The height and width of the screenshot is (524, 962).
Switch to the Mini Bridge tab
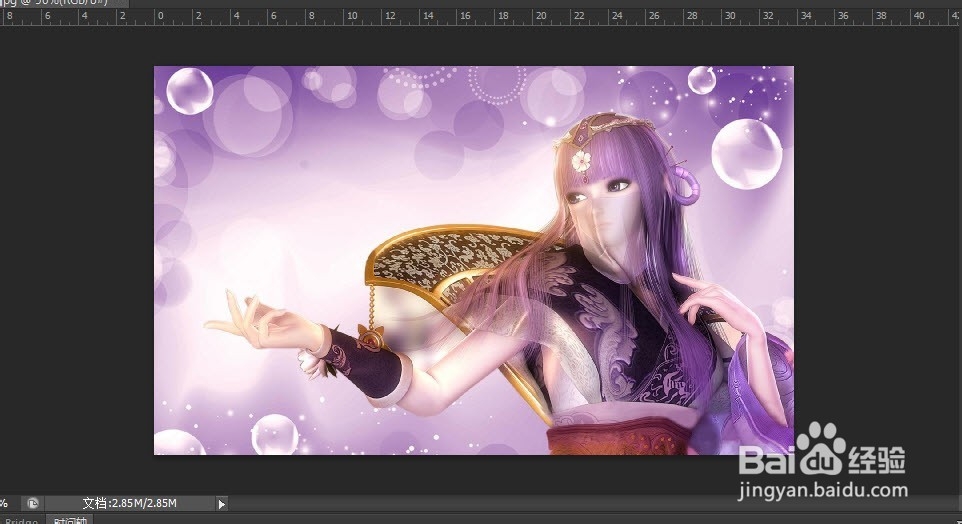[21, 520]
